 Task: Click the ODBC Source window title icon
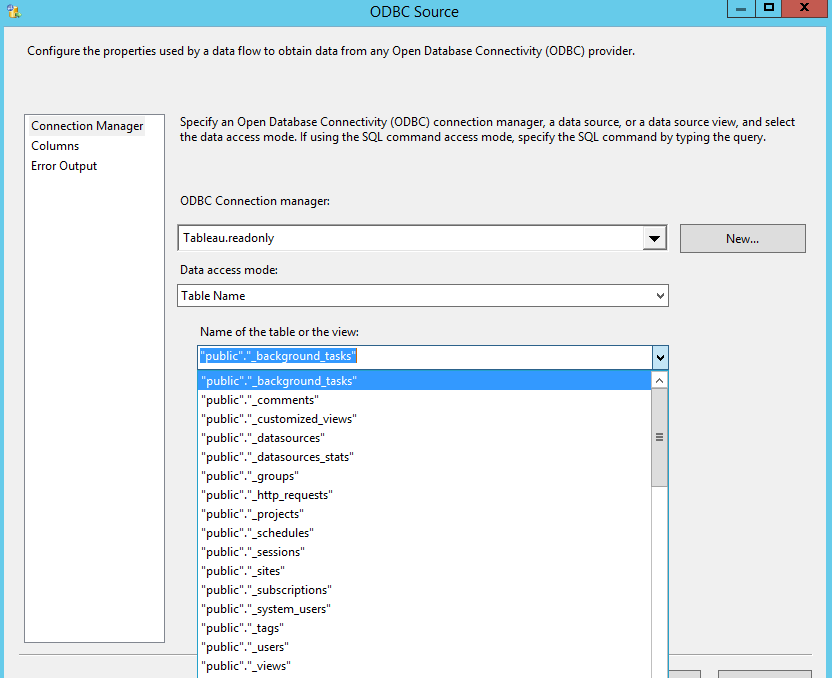click(x=14, y=11)
